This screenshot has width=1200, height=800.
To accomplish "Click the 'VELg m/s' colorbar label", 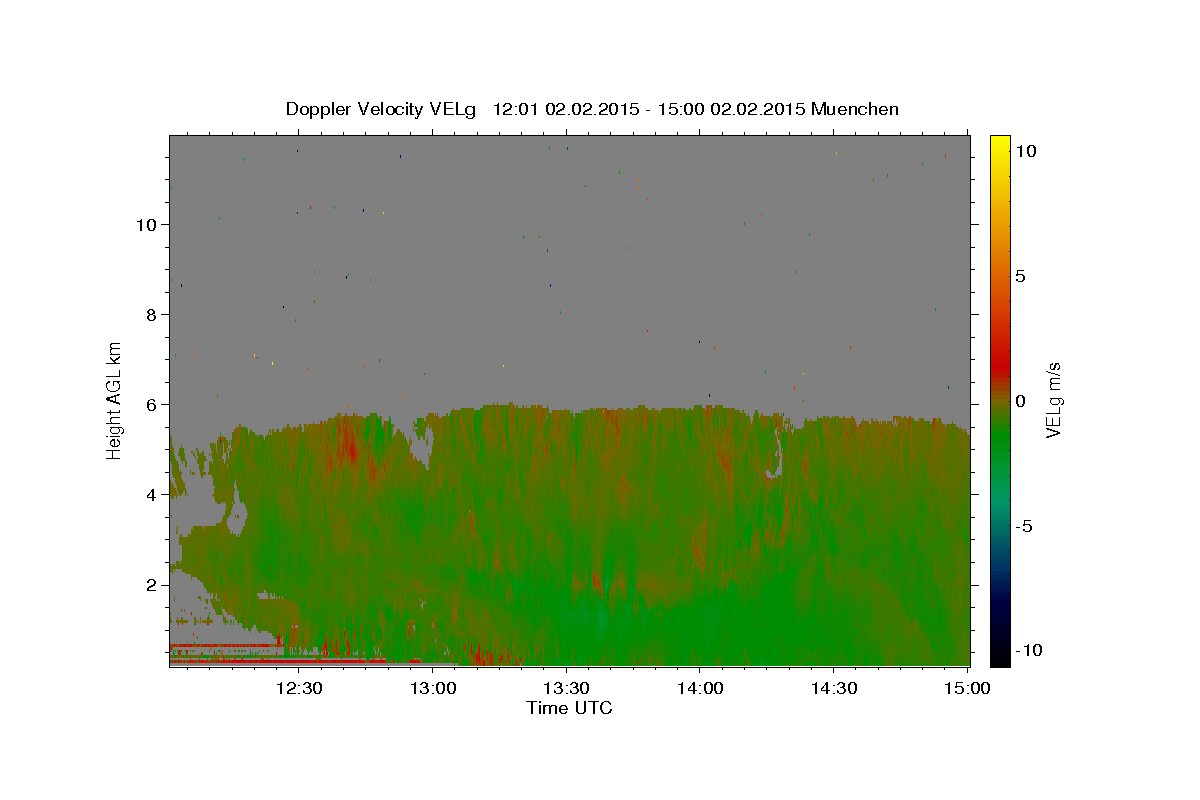I will 1053,400.
